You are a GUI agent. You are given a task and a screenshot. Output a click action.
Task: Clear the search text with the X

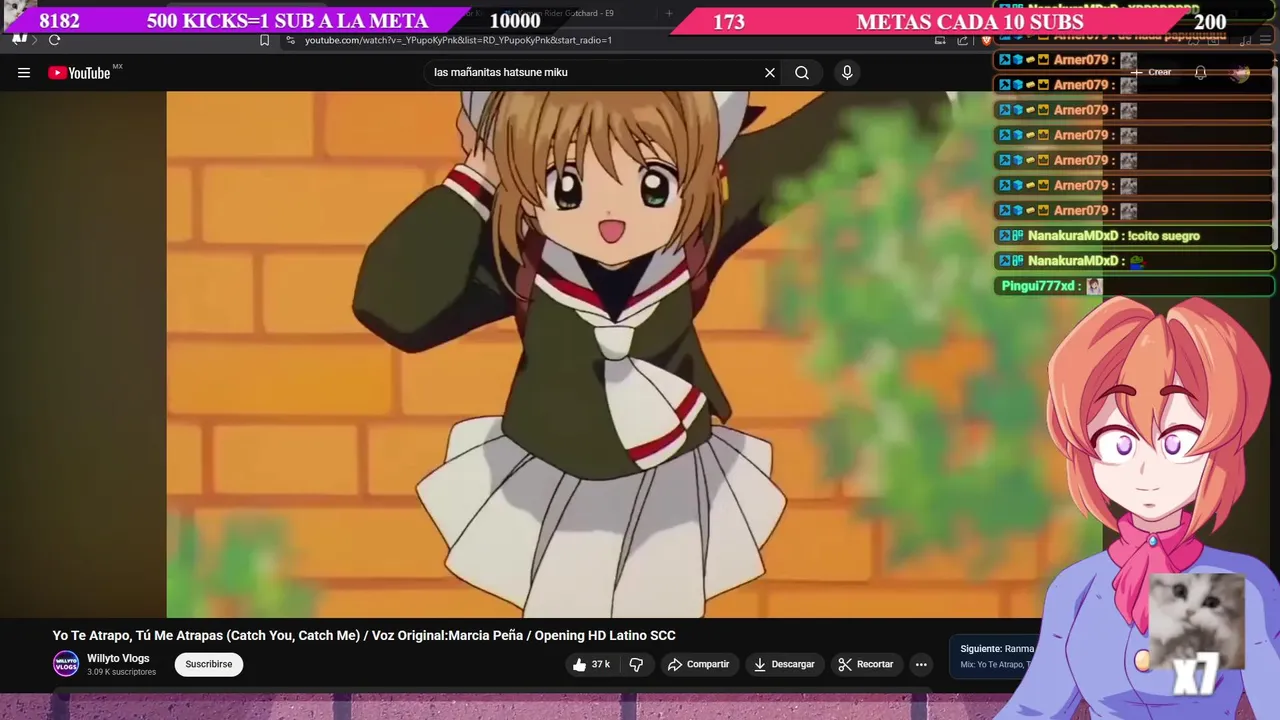pyautogui.click(x=770, y=73)
